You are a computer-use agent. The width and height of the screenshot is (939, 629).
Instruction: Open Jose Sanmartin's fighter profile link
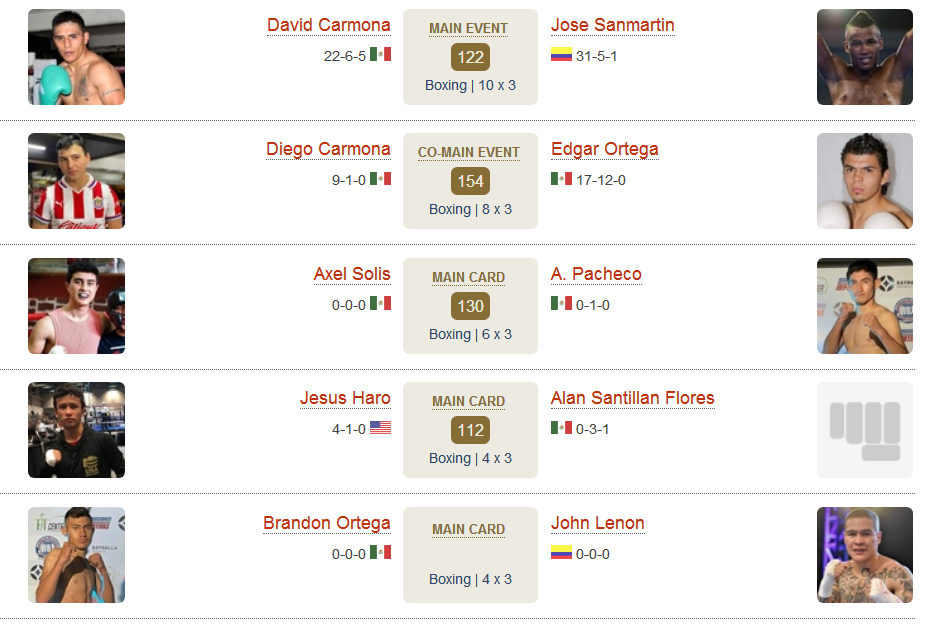613,25
